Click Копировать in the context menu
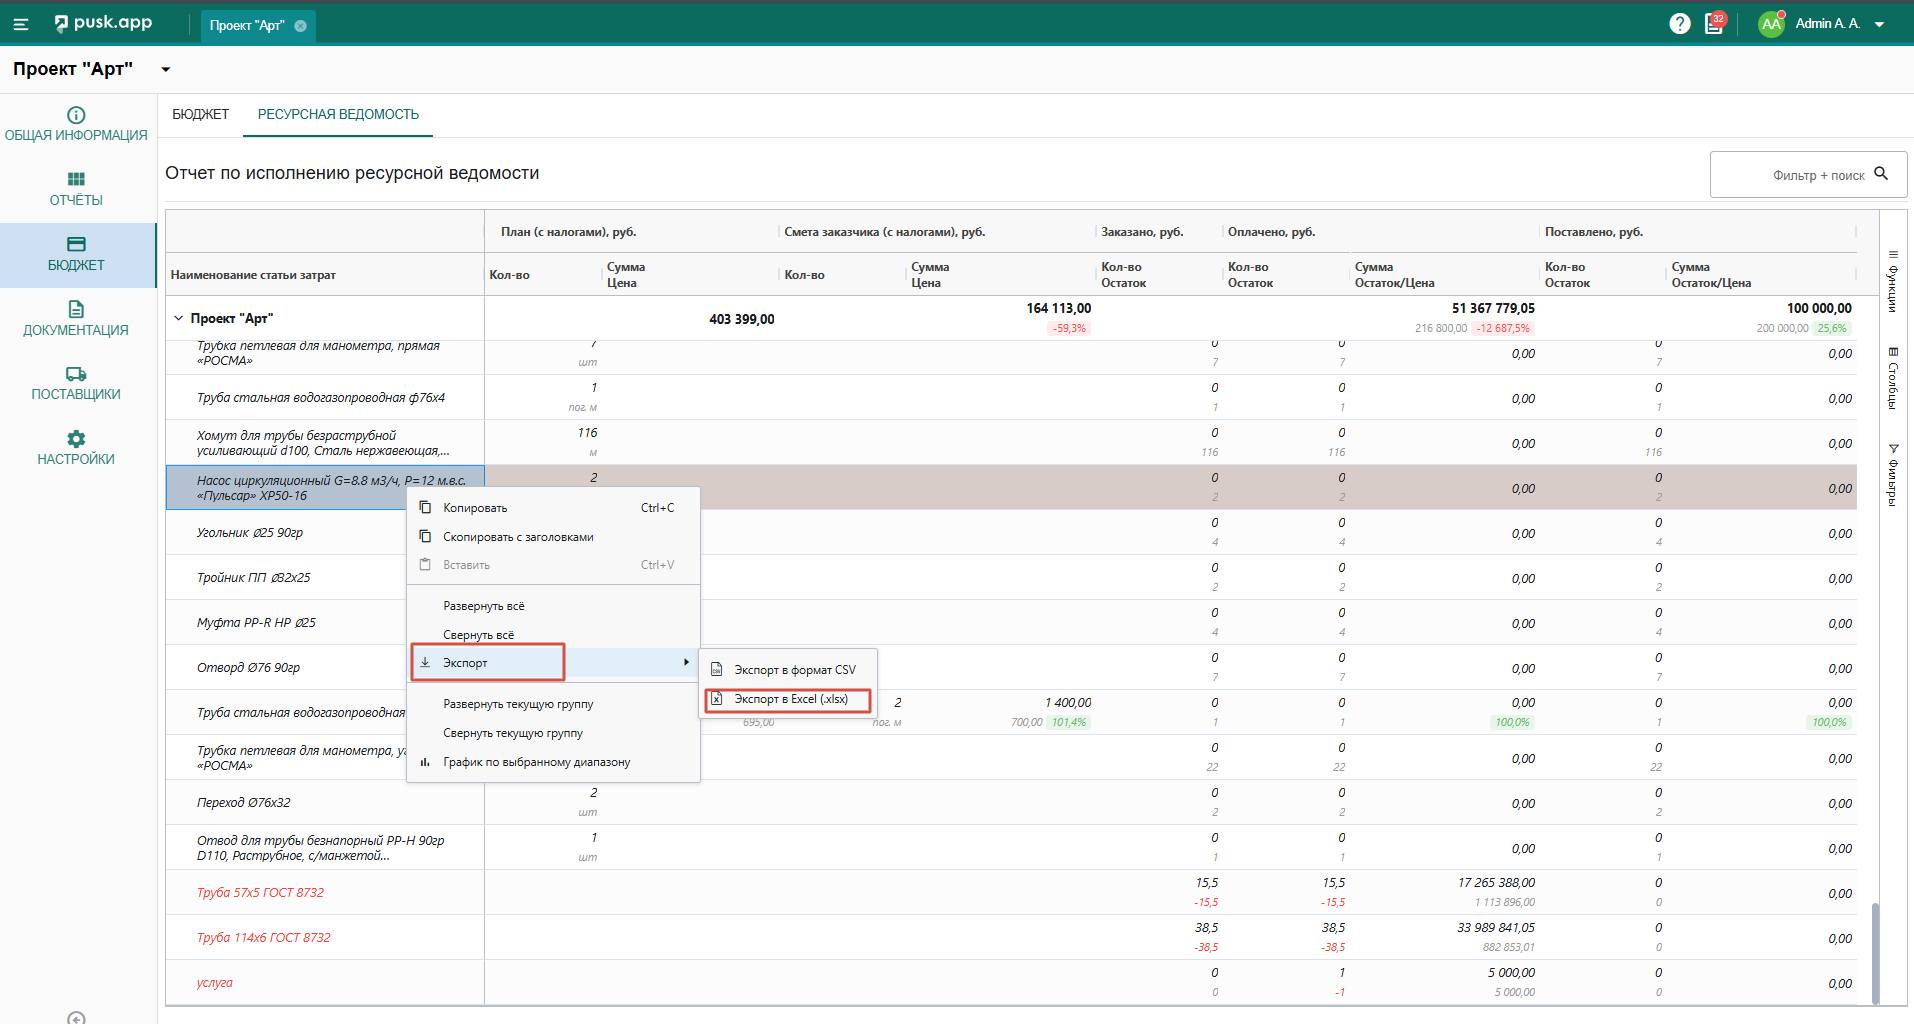Viewport: 1914px width, 1024px height. (475, 508)
